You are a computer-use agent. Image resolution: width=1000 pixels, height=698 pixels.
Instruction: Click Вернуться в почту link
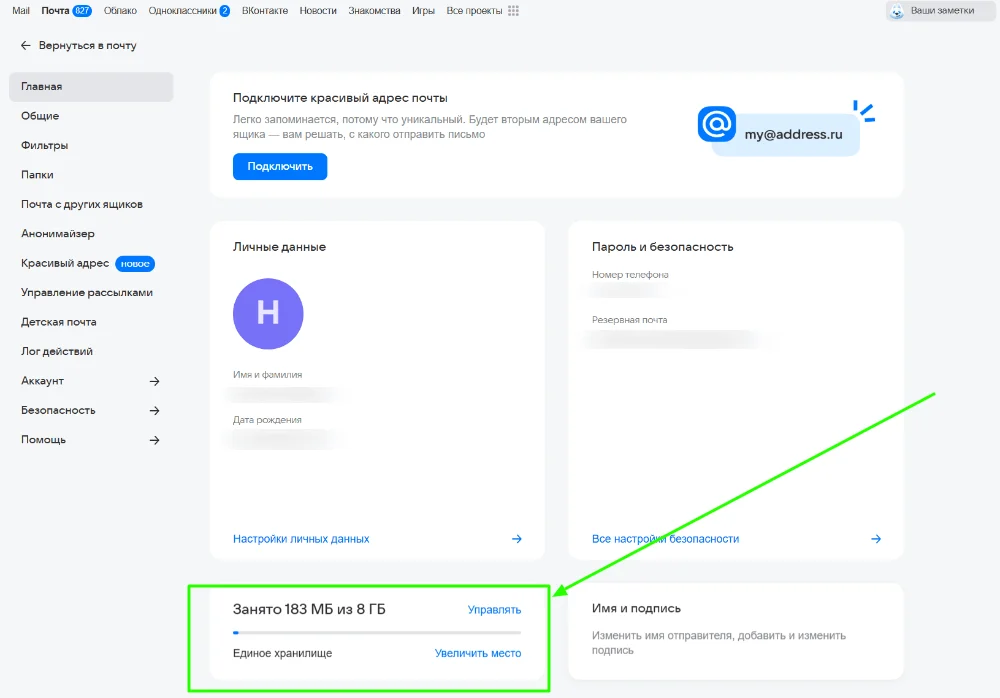tap(87, 45)
